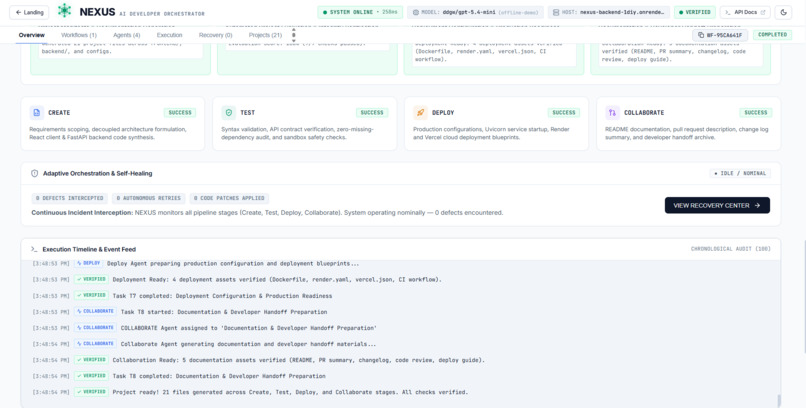Open VIEW RECOVERY CENTER
Image resolution: width=806 pixels, height=408 pixels.
717,206
